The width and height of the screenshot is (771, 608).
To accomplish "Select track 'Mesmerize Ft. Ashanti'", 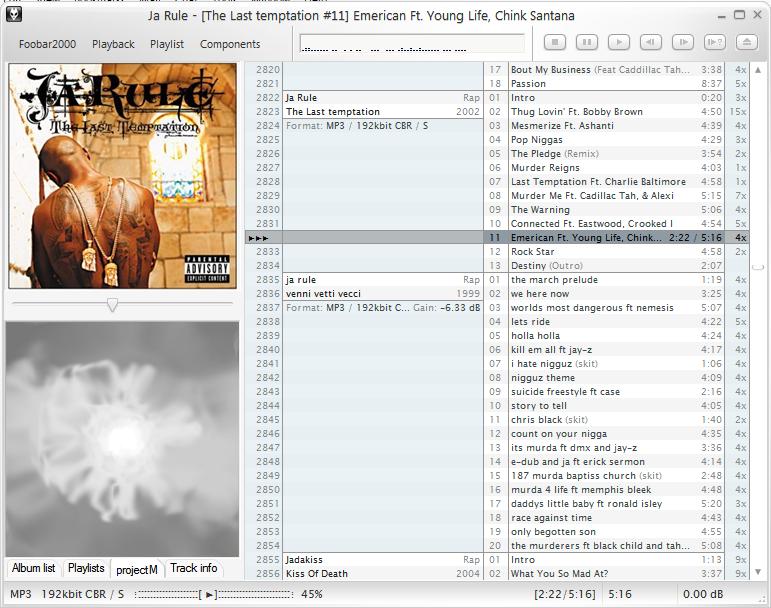I will tap(616, 126).
